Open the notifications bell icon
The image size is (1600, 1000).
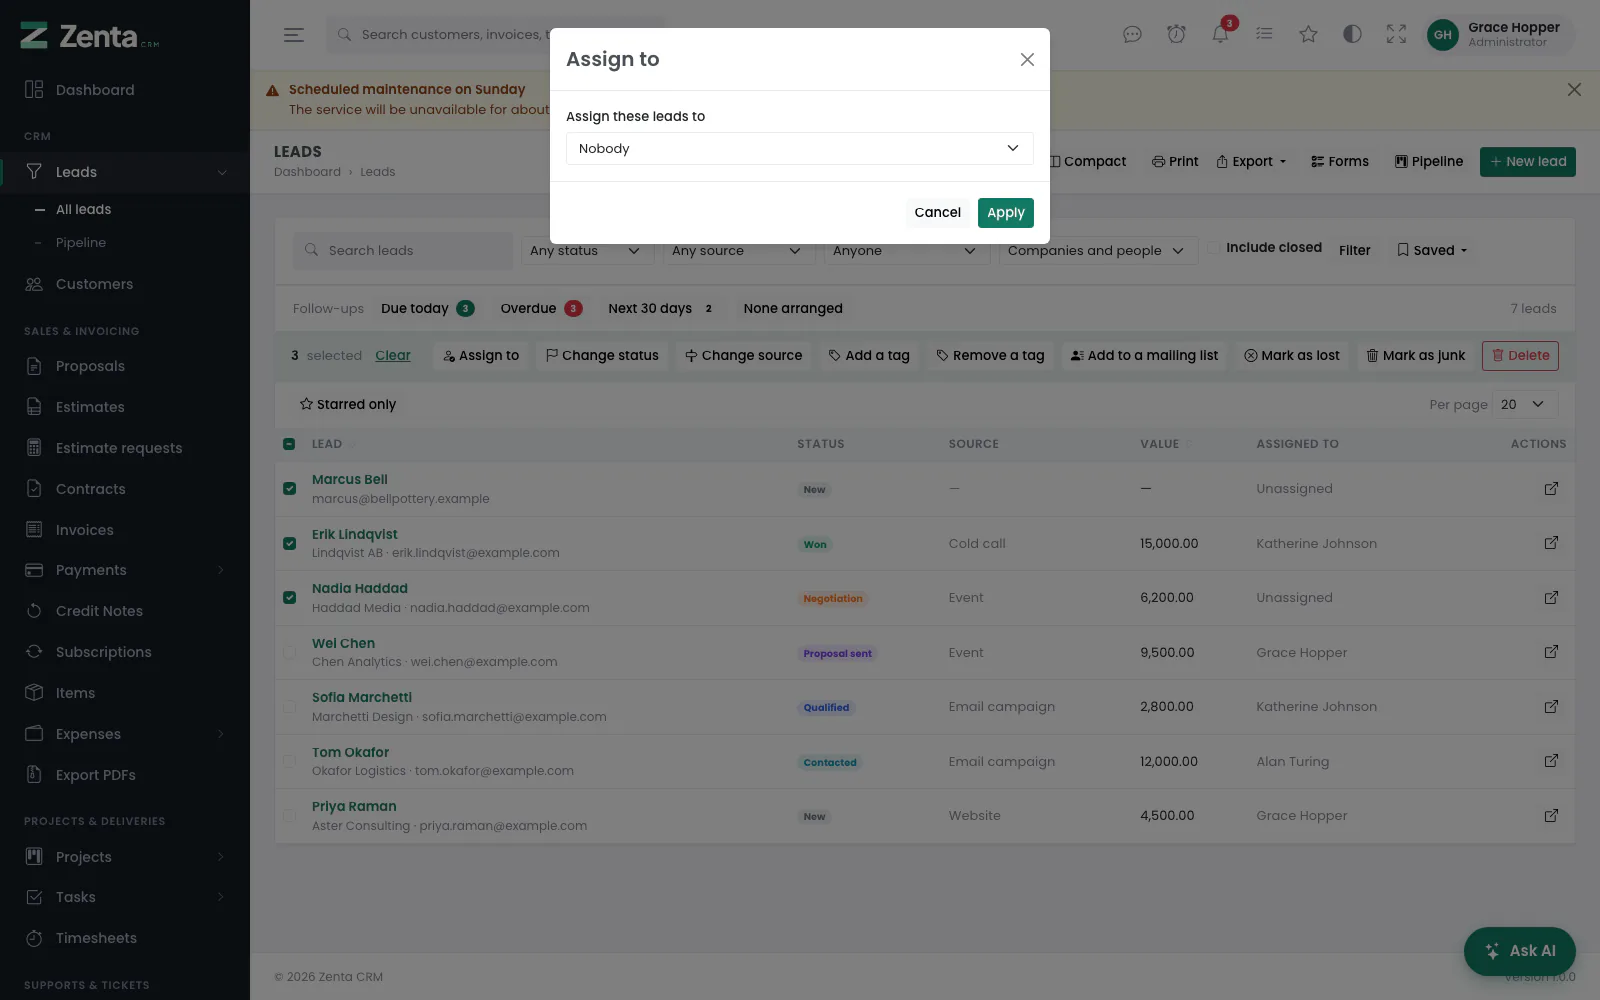tap(1220, 34)
